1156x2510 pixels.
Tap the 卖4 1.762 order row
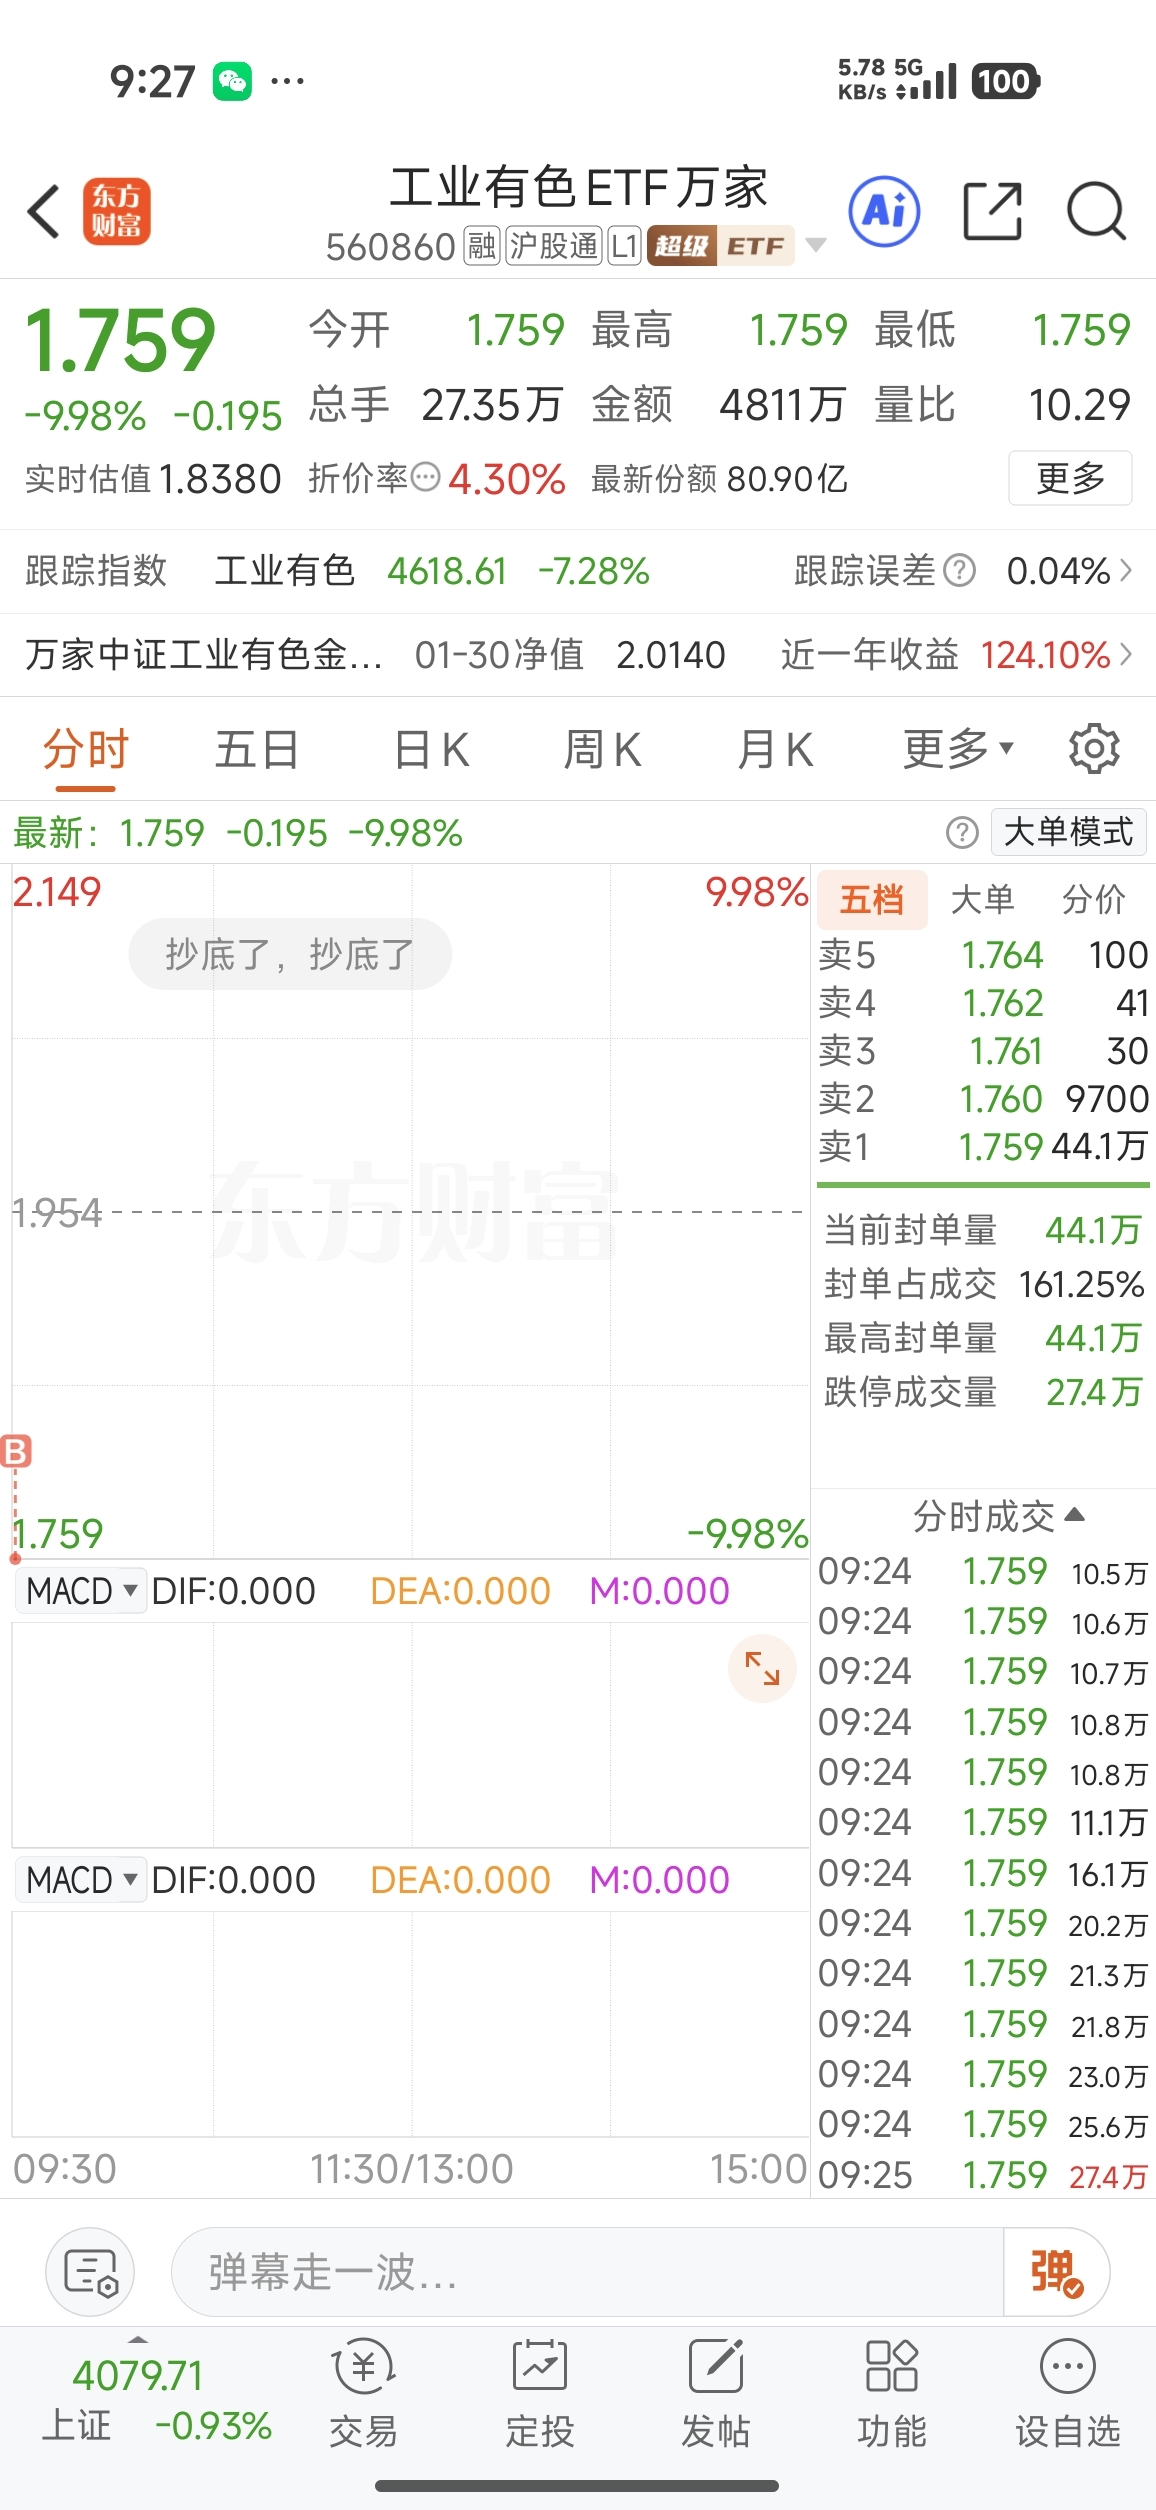(983, 1003)
